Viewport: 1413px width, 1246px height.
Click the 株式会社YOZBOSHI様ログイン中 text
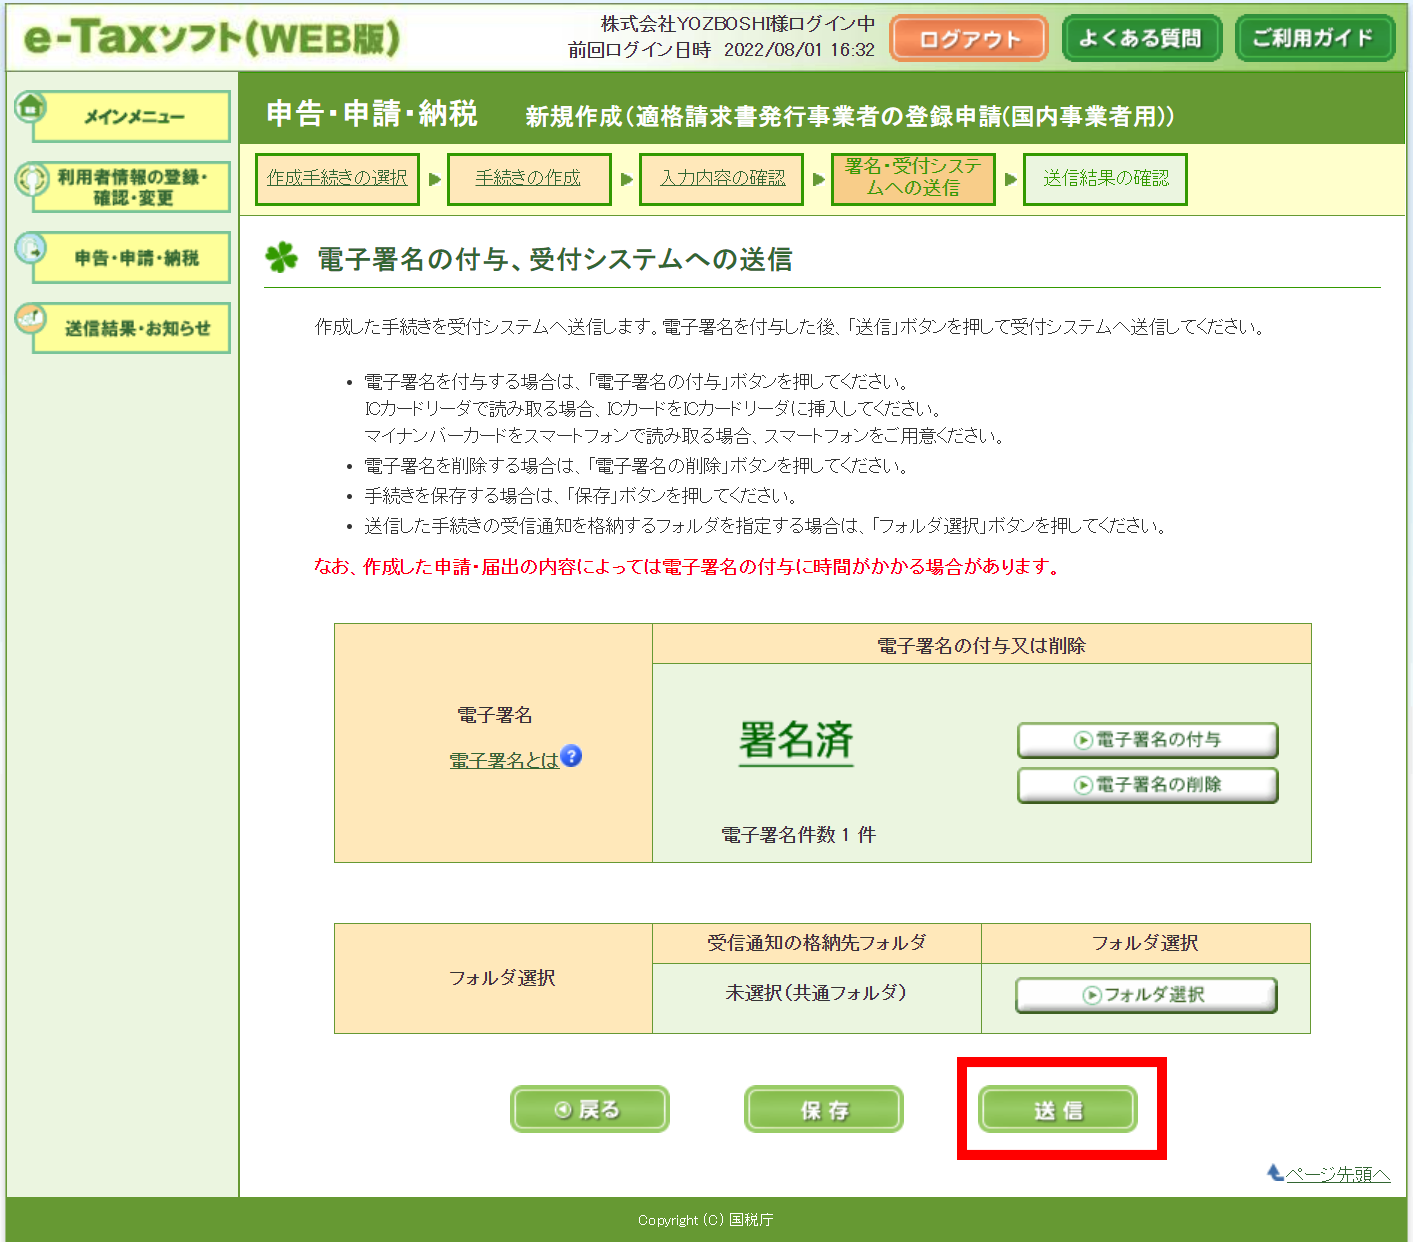pos(738,23)
